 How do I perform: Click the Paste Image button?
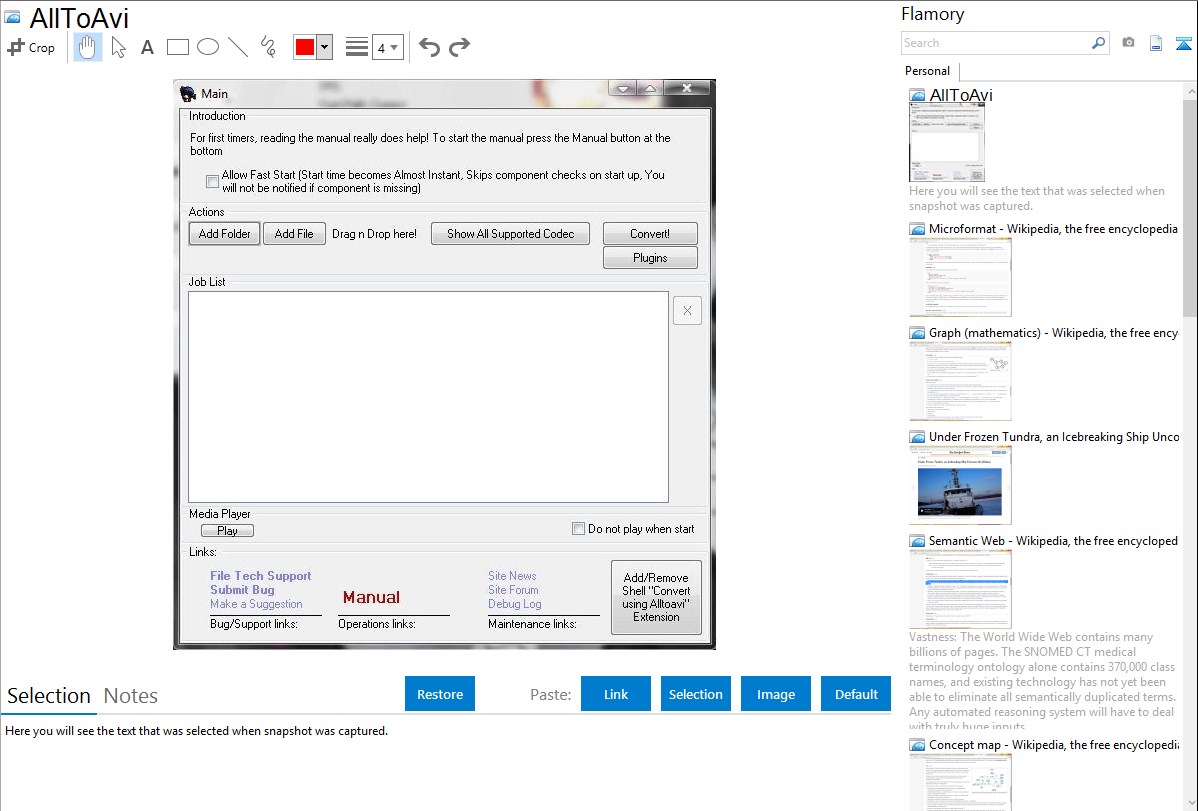coord(775,694)
